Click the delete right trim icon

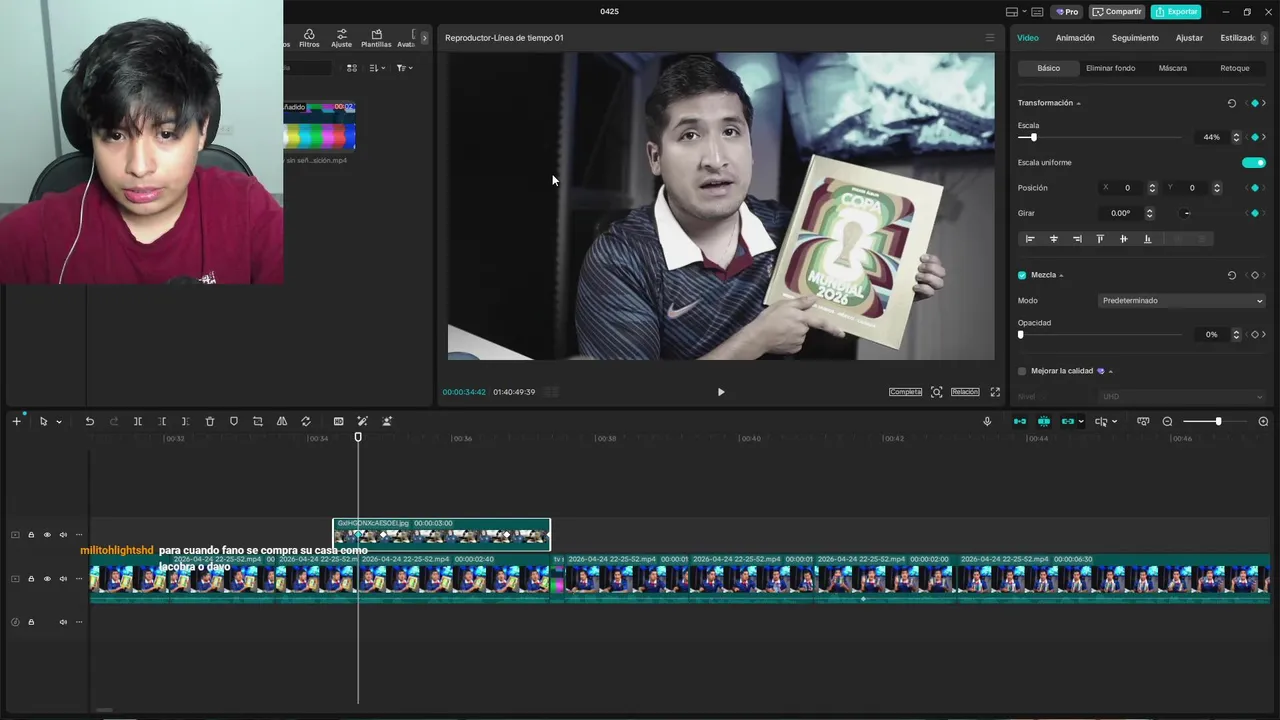(186, 422)
